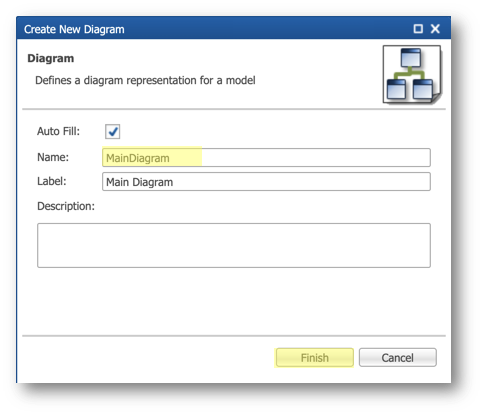
Task: Click the Name: label
Action: (53, 157)
